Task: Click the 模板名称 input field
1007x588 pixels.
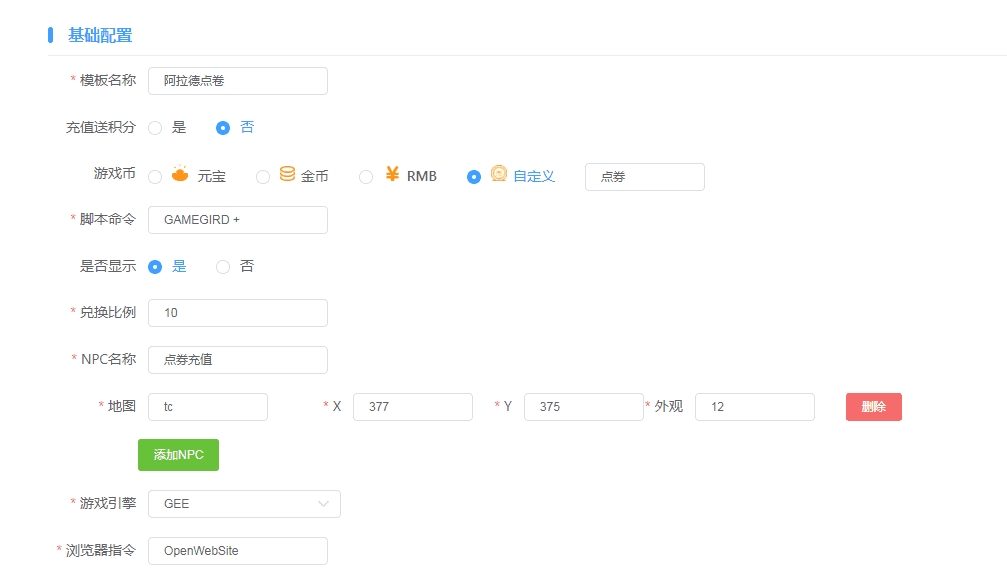Action: click(237, 81)
